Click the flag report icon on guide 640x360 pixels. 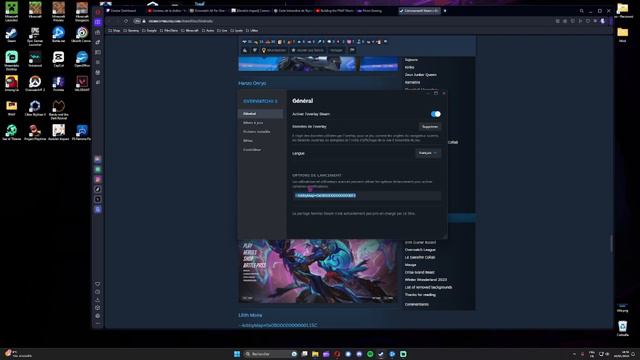click(352, 50)
